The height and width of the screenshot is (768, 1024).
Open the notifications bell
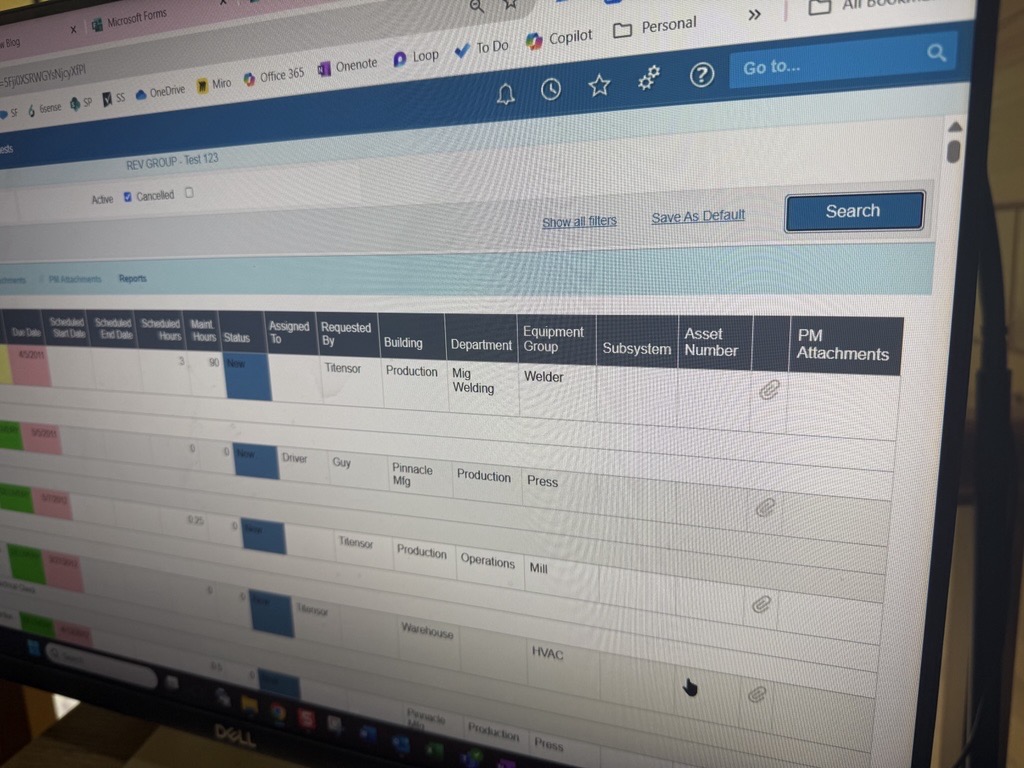[505, 95]
